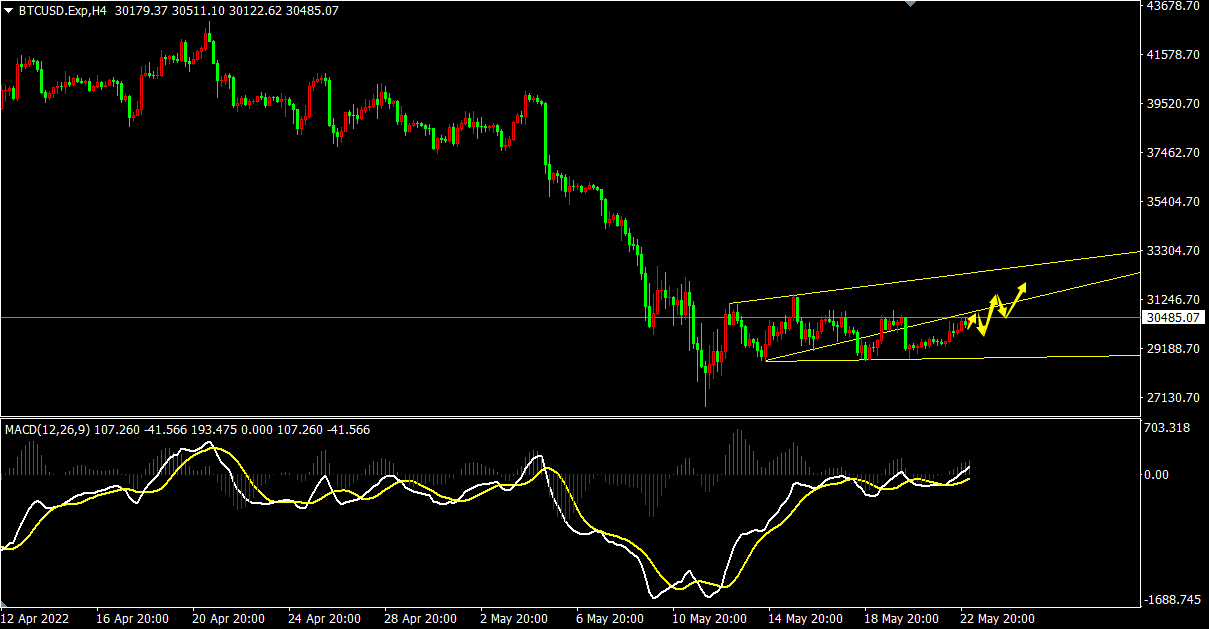The height and width of the screenshot is (629, 1209).
Task: Click the lowest candle wick near 10 May
Action: [706, 400]
